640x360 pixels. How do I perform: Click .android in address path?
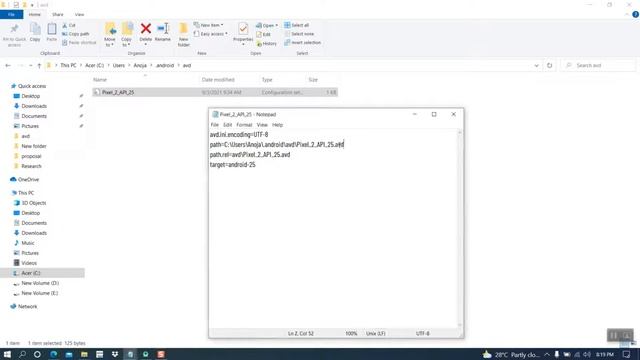165,65
